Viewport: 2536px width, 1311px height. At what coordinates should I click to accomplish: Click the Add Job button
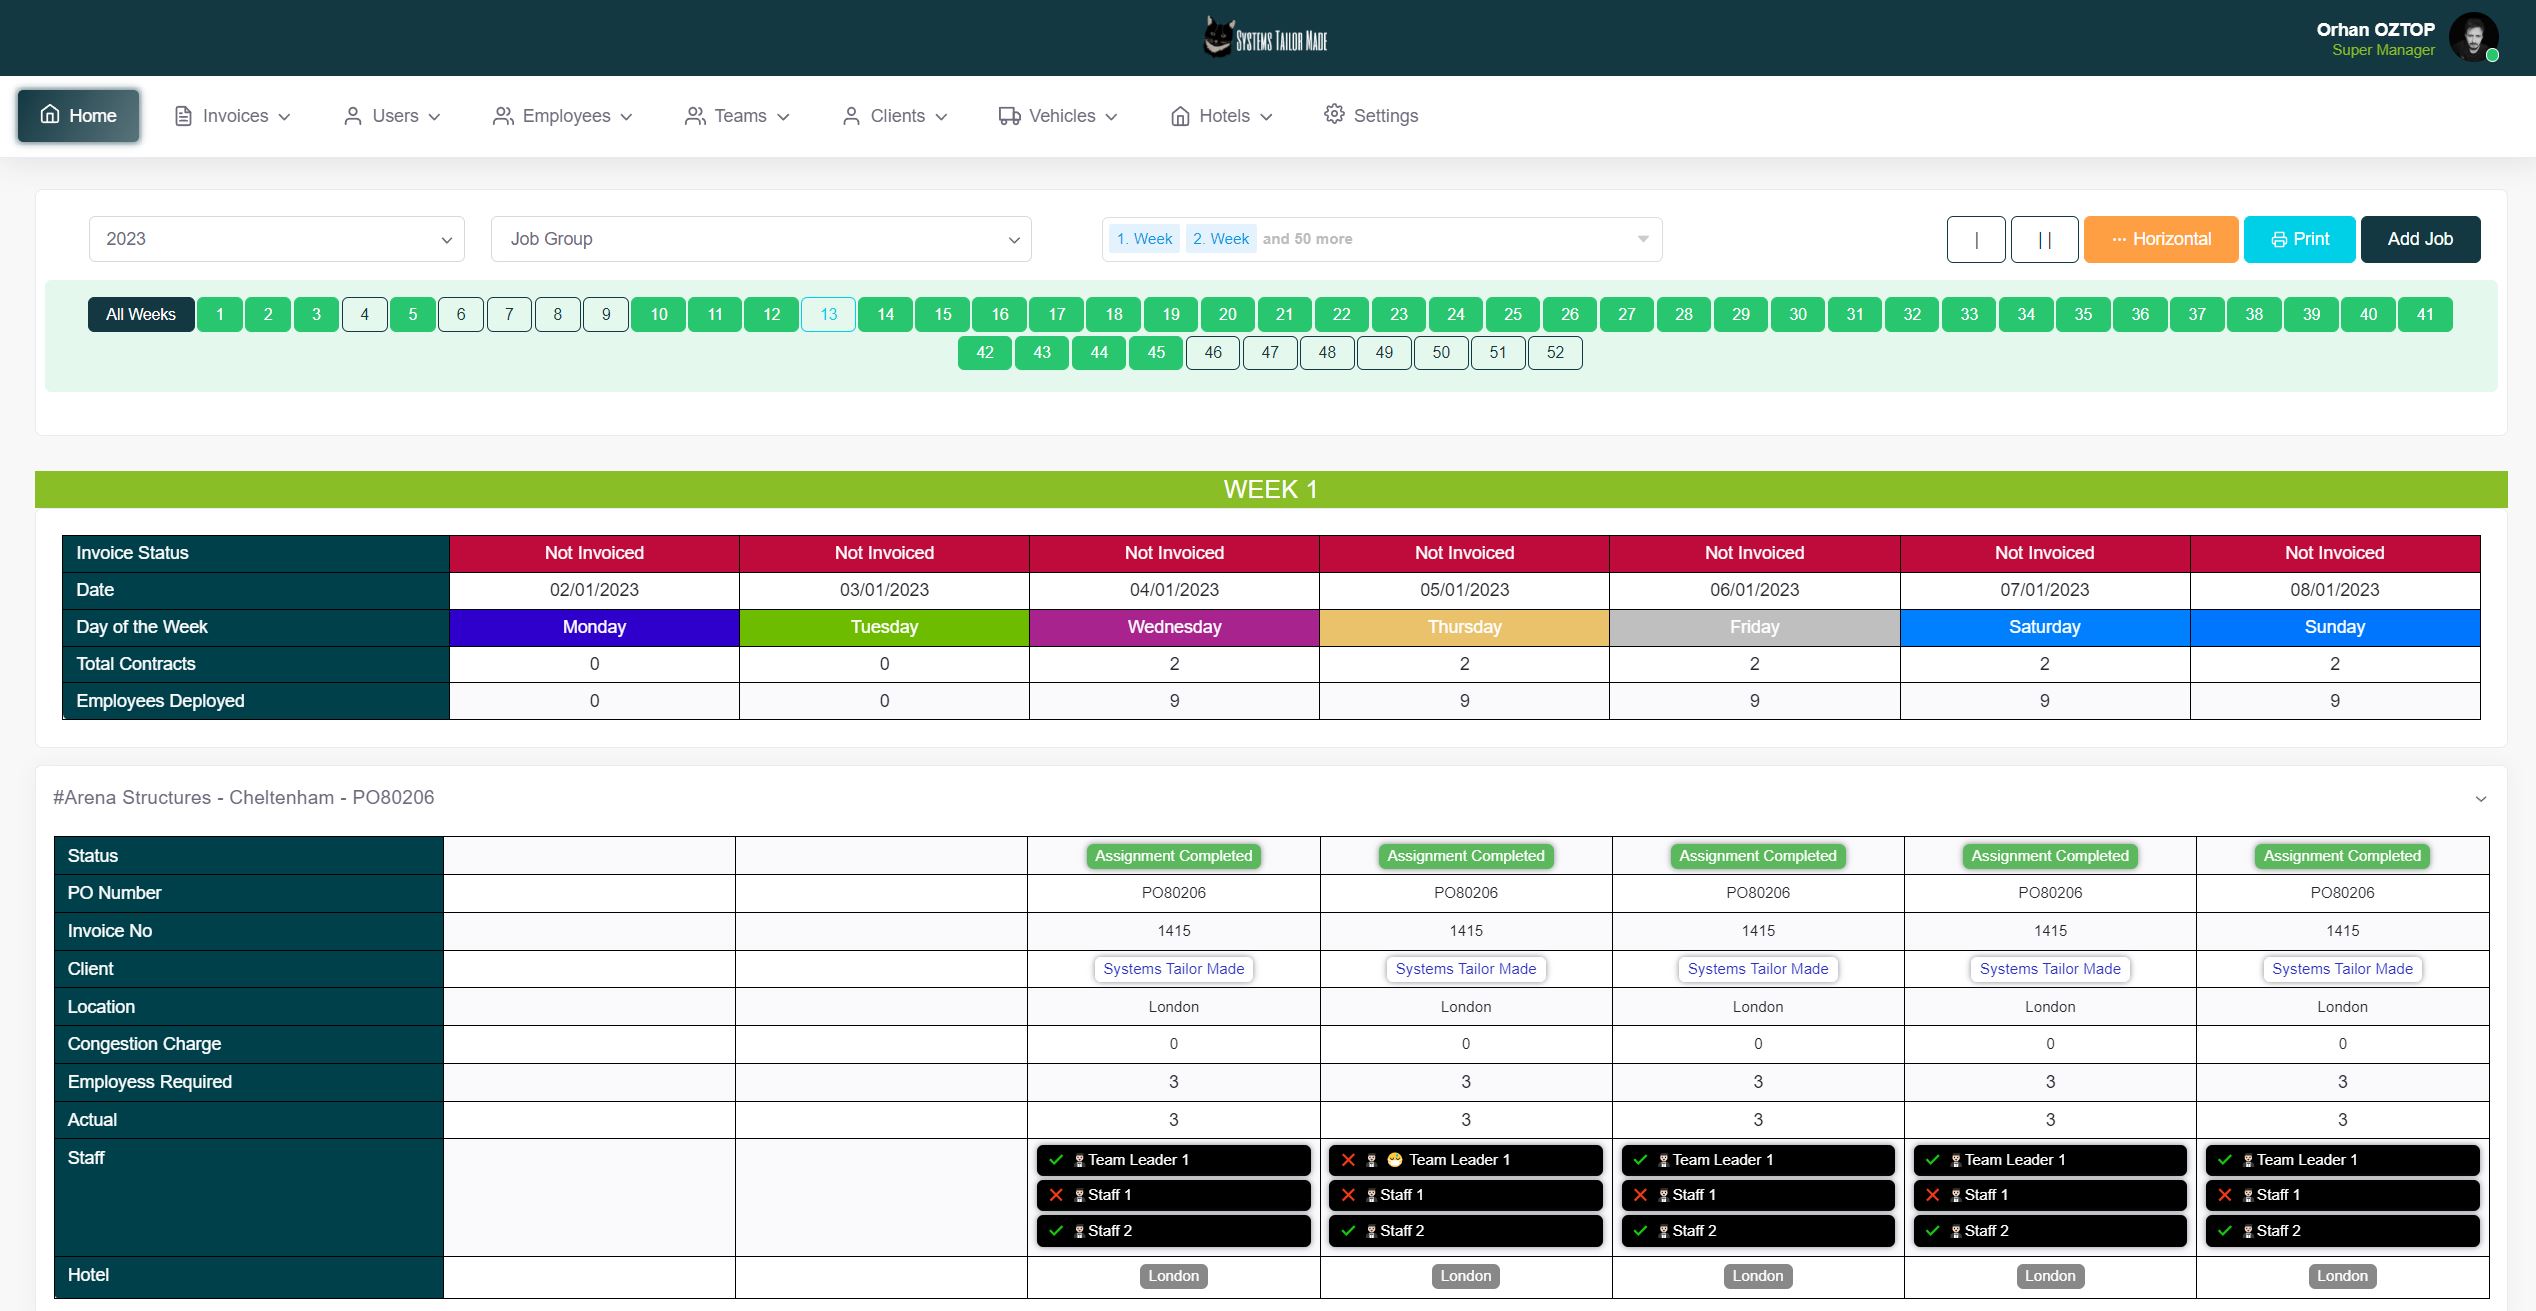[2419, 239]
